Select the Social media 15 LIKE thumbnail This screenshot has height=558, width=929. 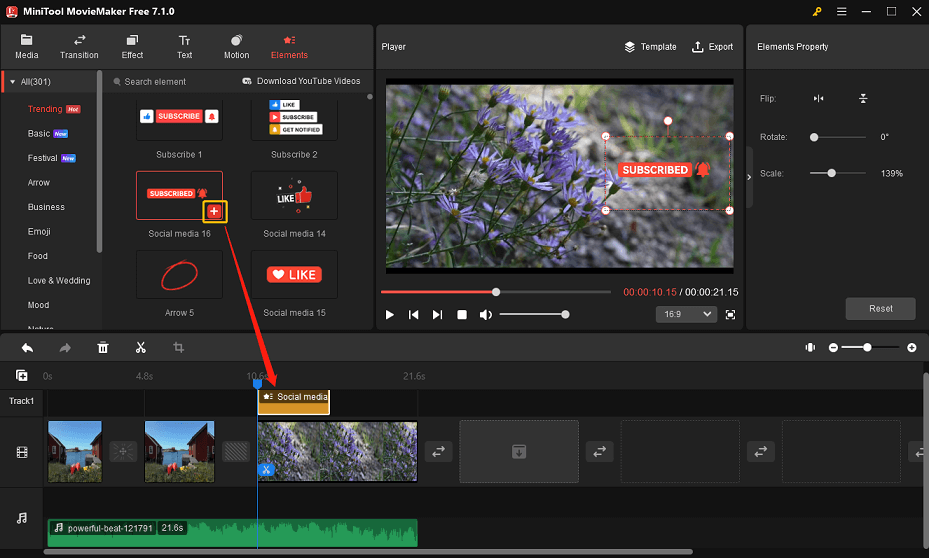294,275
